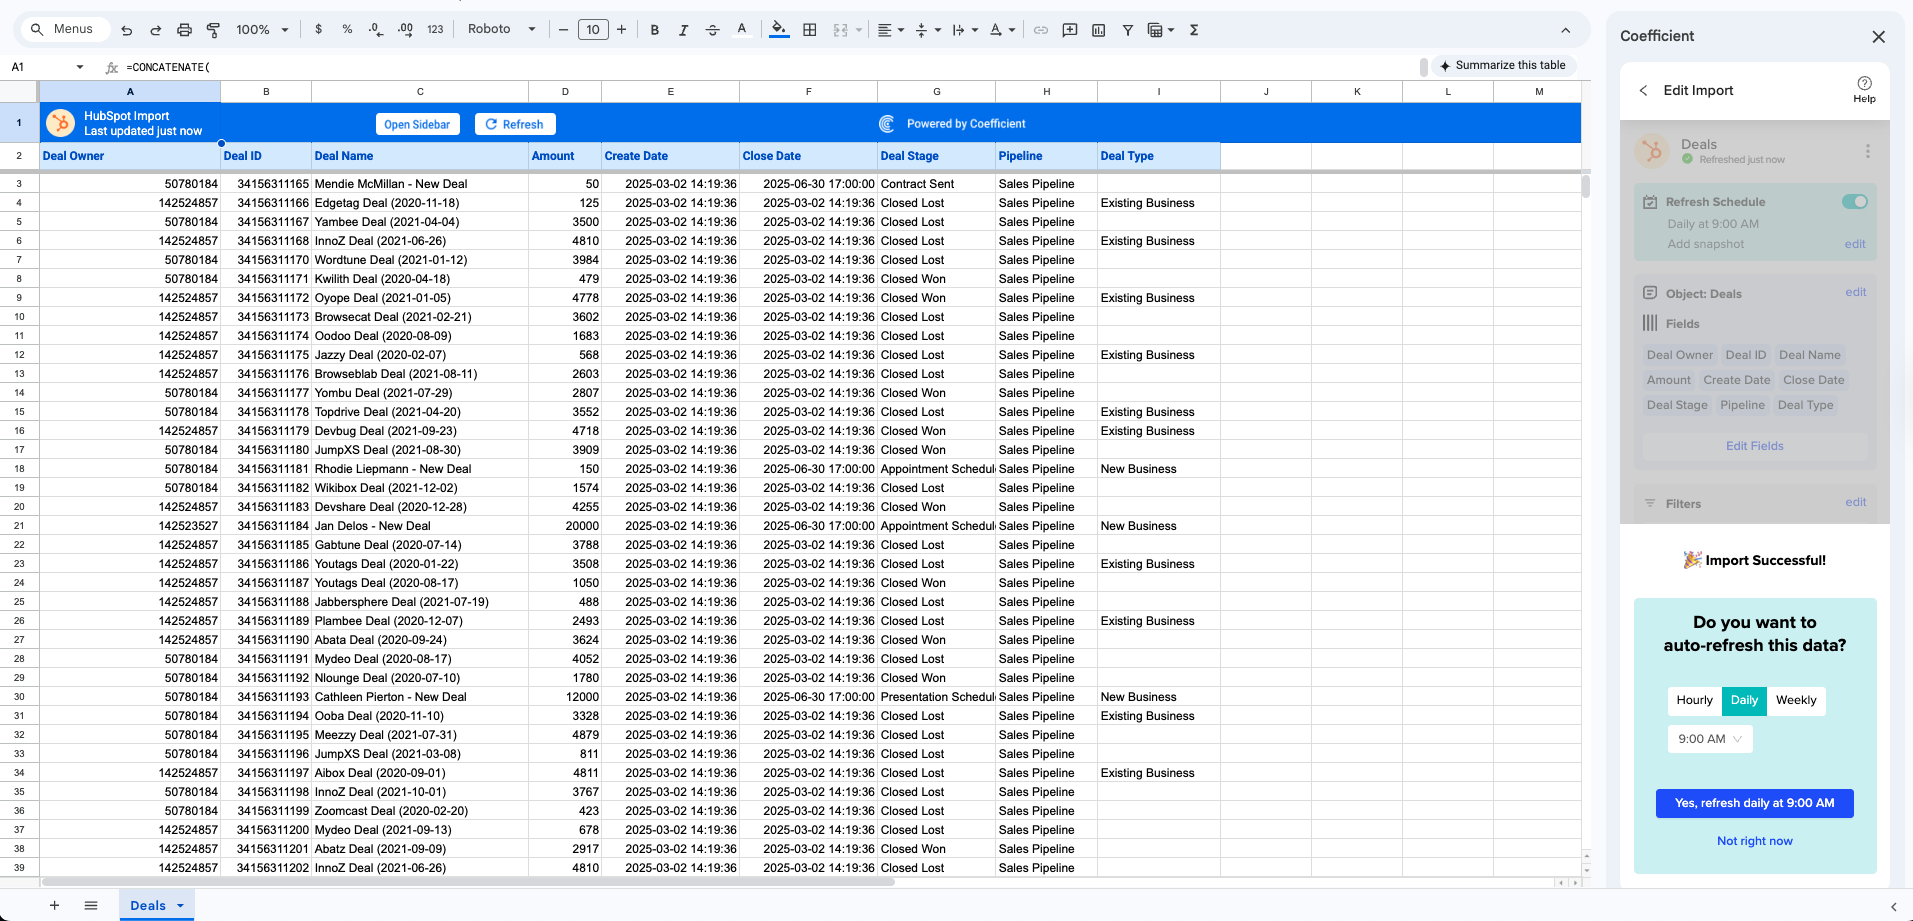Select Weekly auto-refresh frequency
Viewport: 1913px width, 921px height.
[1796, 700]
